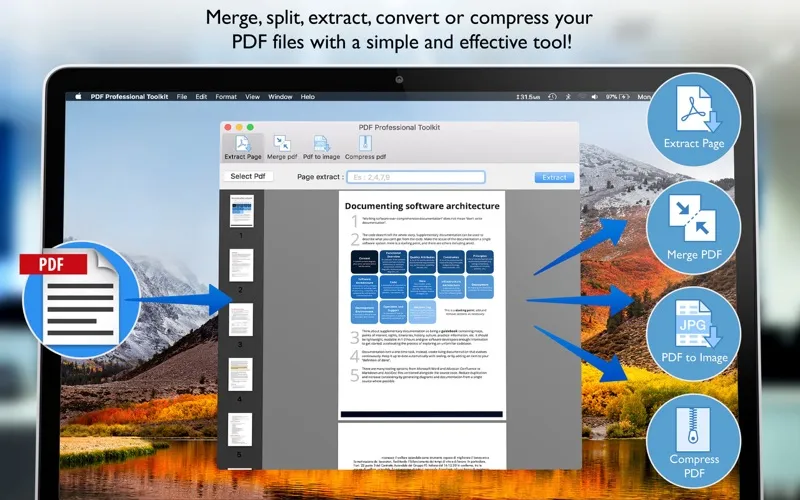Choose the Compress pdf tool
The width and height of the screenshot is (800, 500).
point(365,148)
